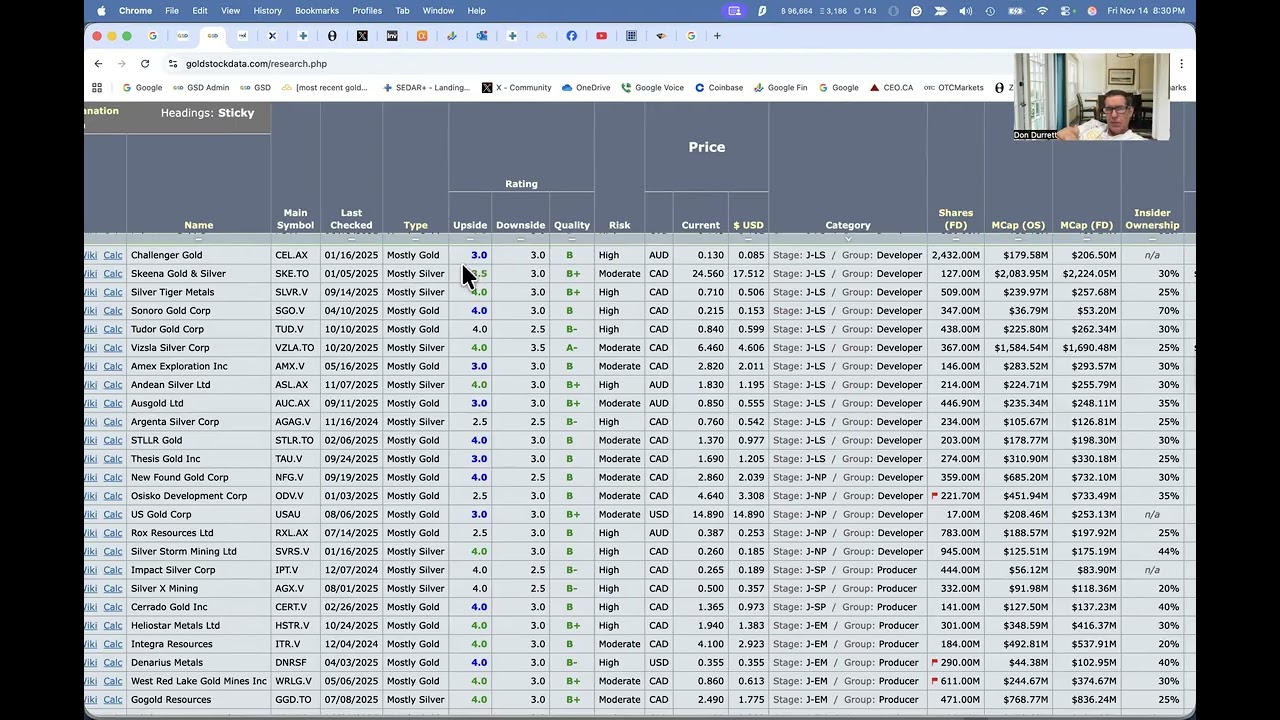Open the History menu in the menu bar

pos(267,10)
